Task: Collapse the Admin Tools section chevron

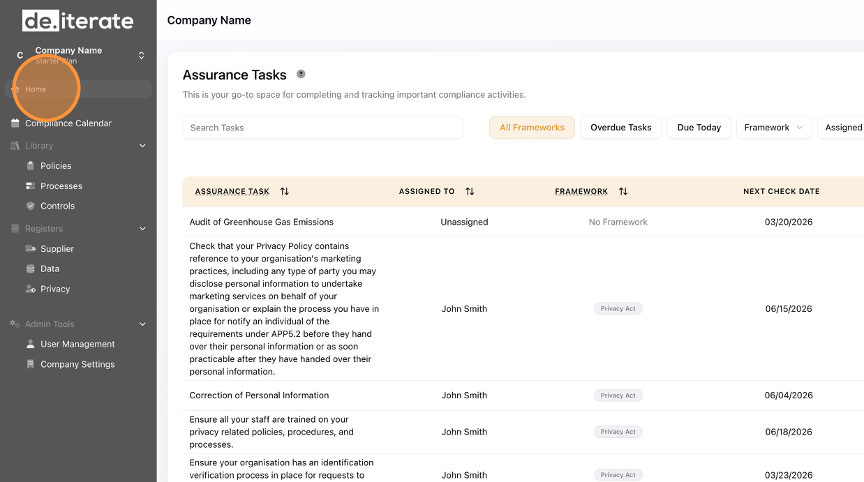Action: 142,324
